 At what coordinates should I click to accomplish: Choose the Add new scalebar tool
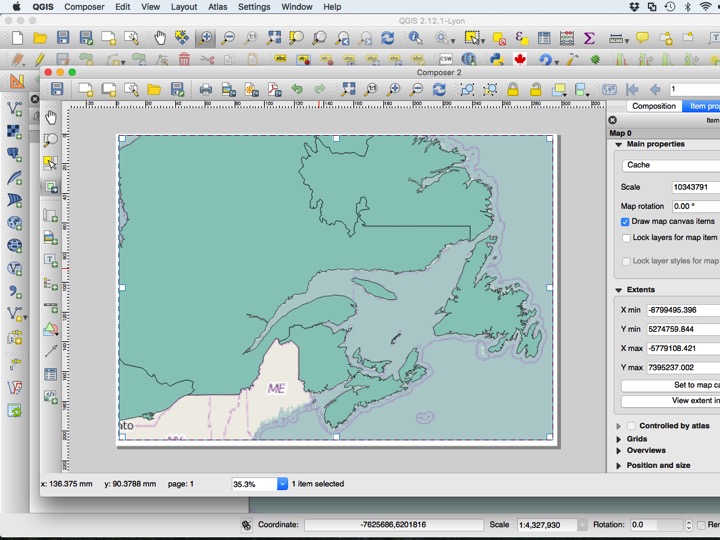51,307
